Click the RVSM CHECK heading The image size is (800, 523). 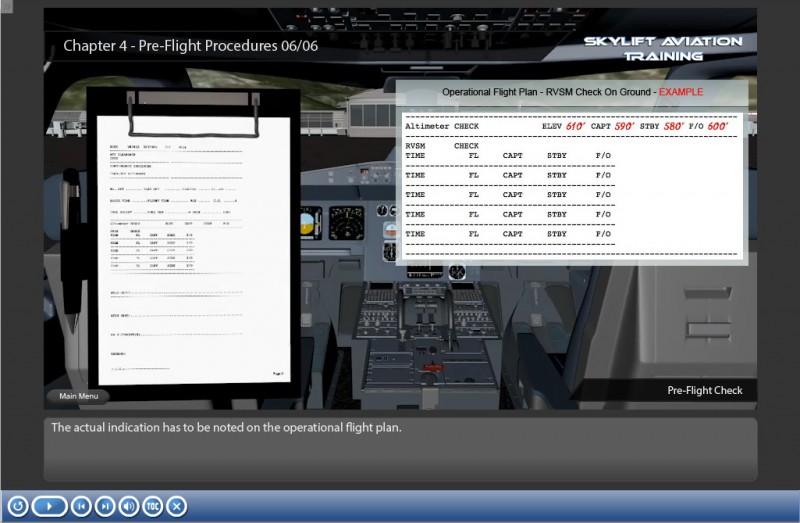pos(442,146)
